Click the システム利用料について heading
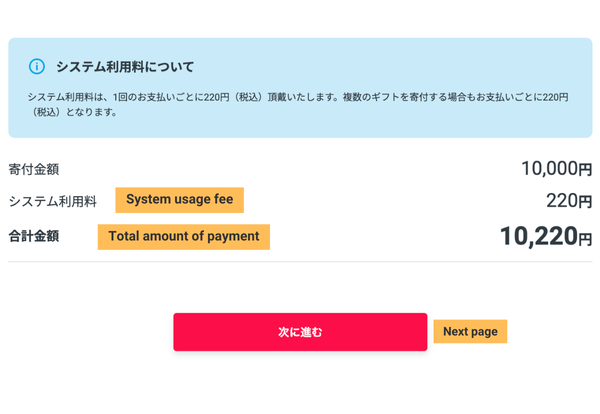 [125, 67]
